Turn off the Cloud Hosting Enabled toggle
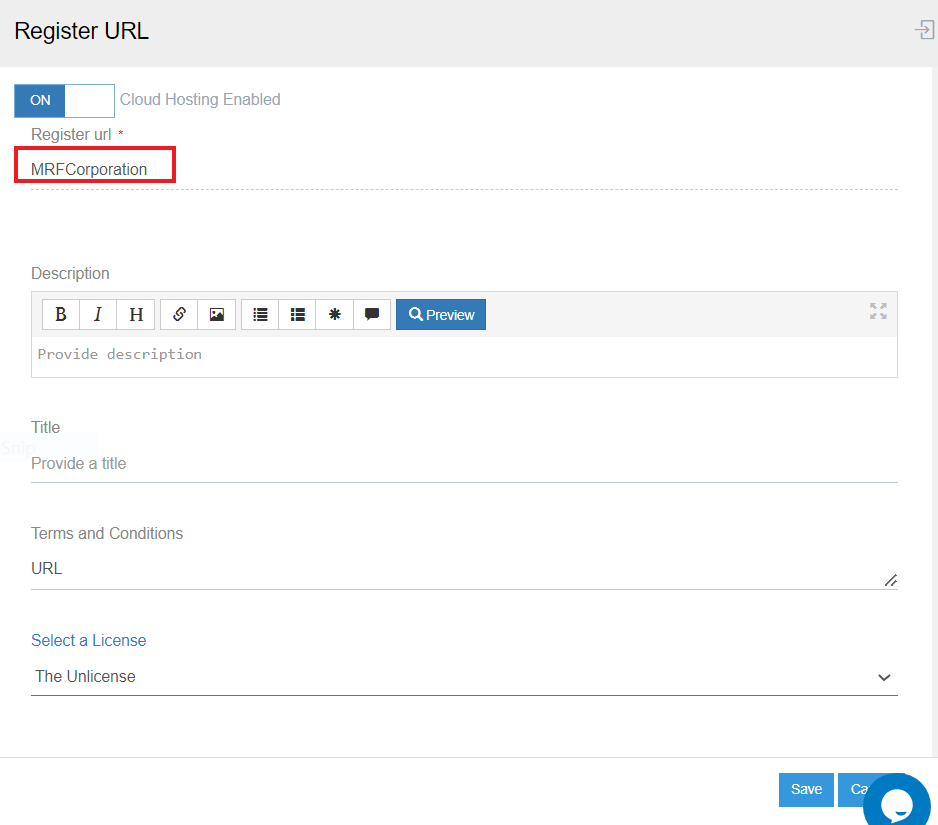Image resolution: width=938 pixels, height=825 pixels. coord(64,100)
